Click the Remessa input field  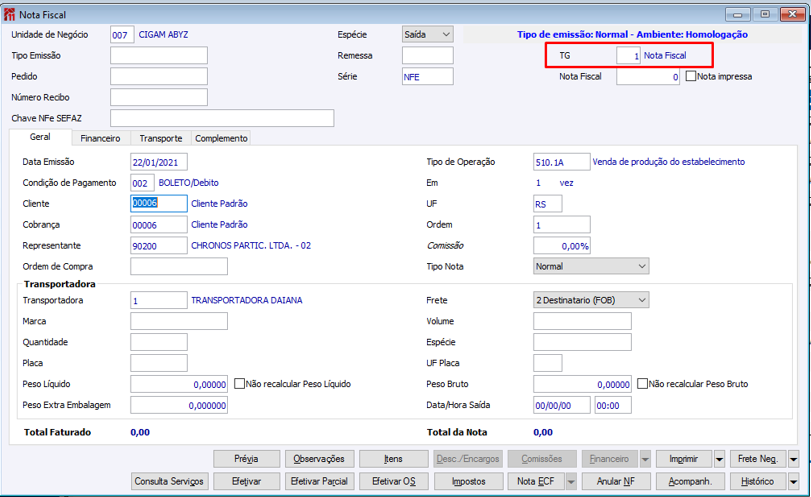[428, 55]
